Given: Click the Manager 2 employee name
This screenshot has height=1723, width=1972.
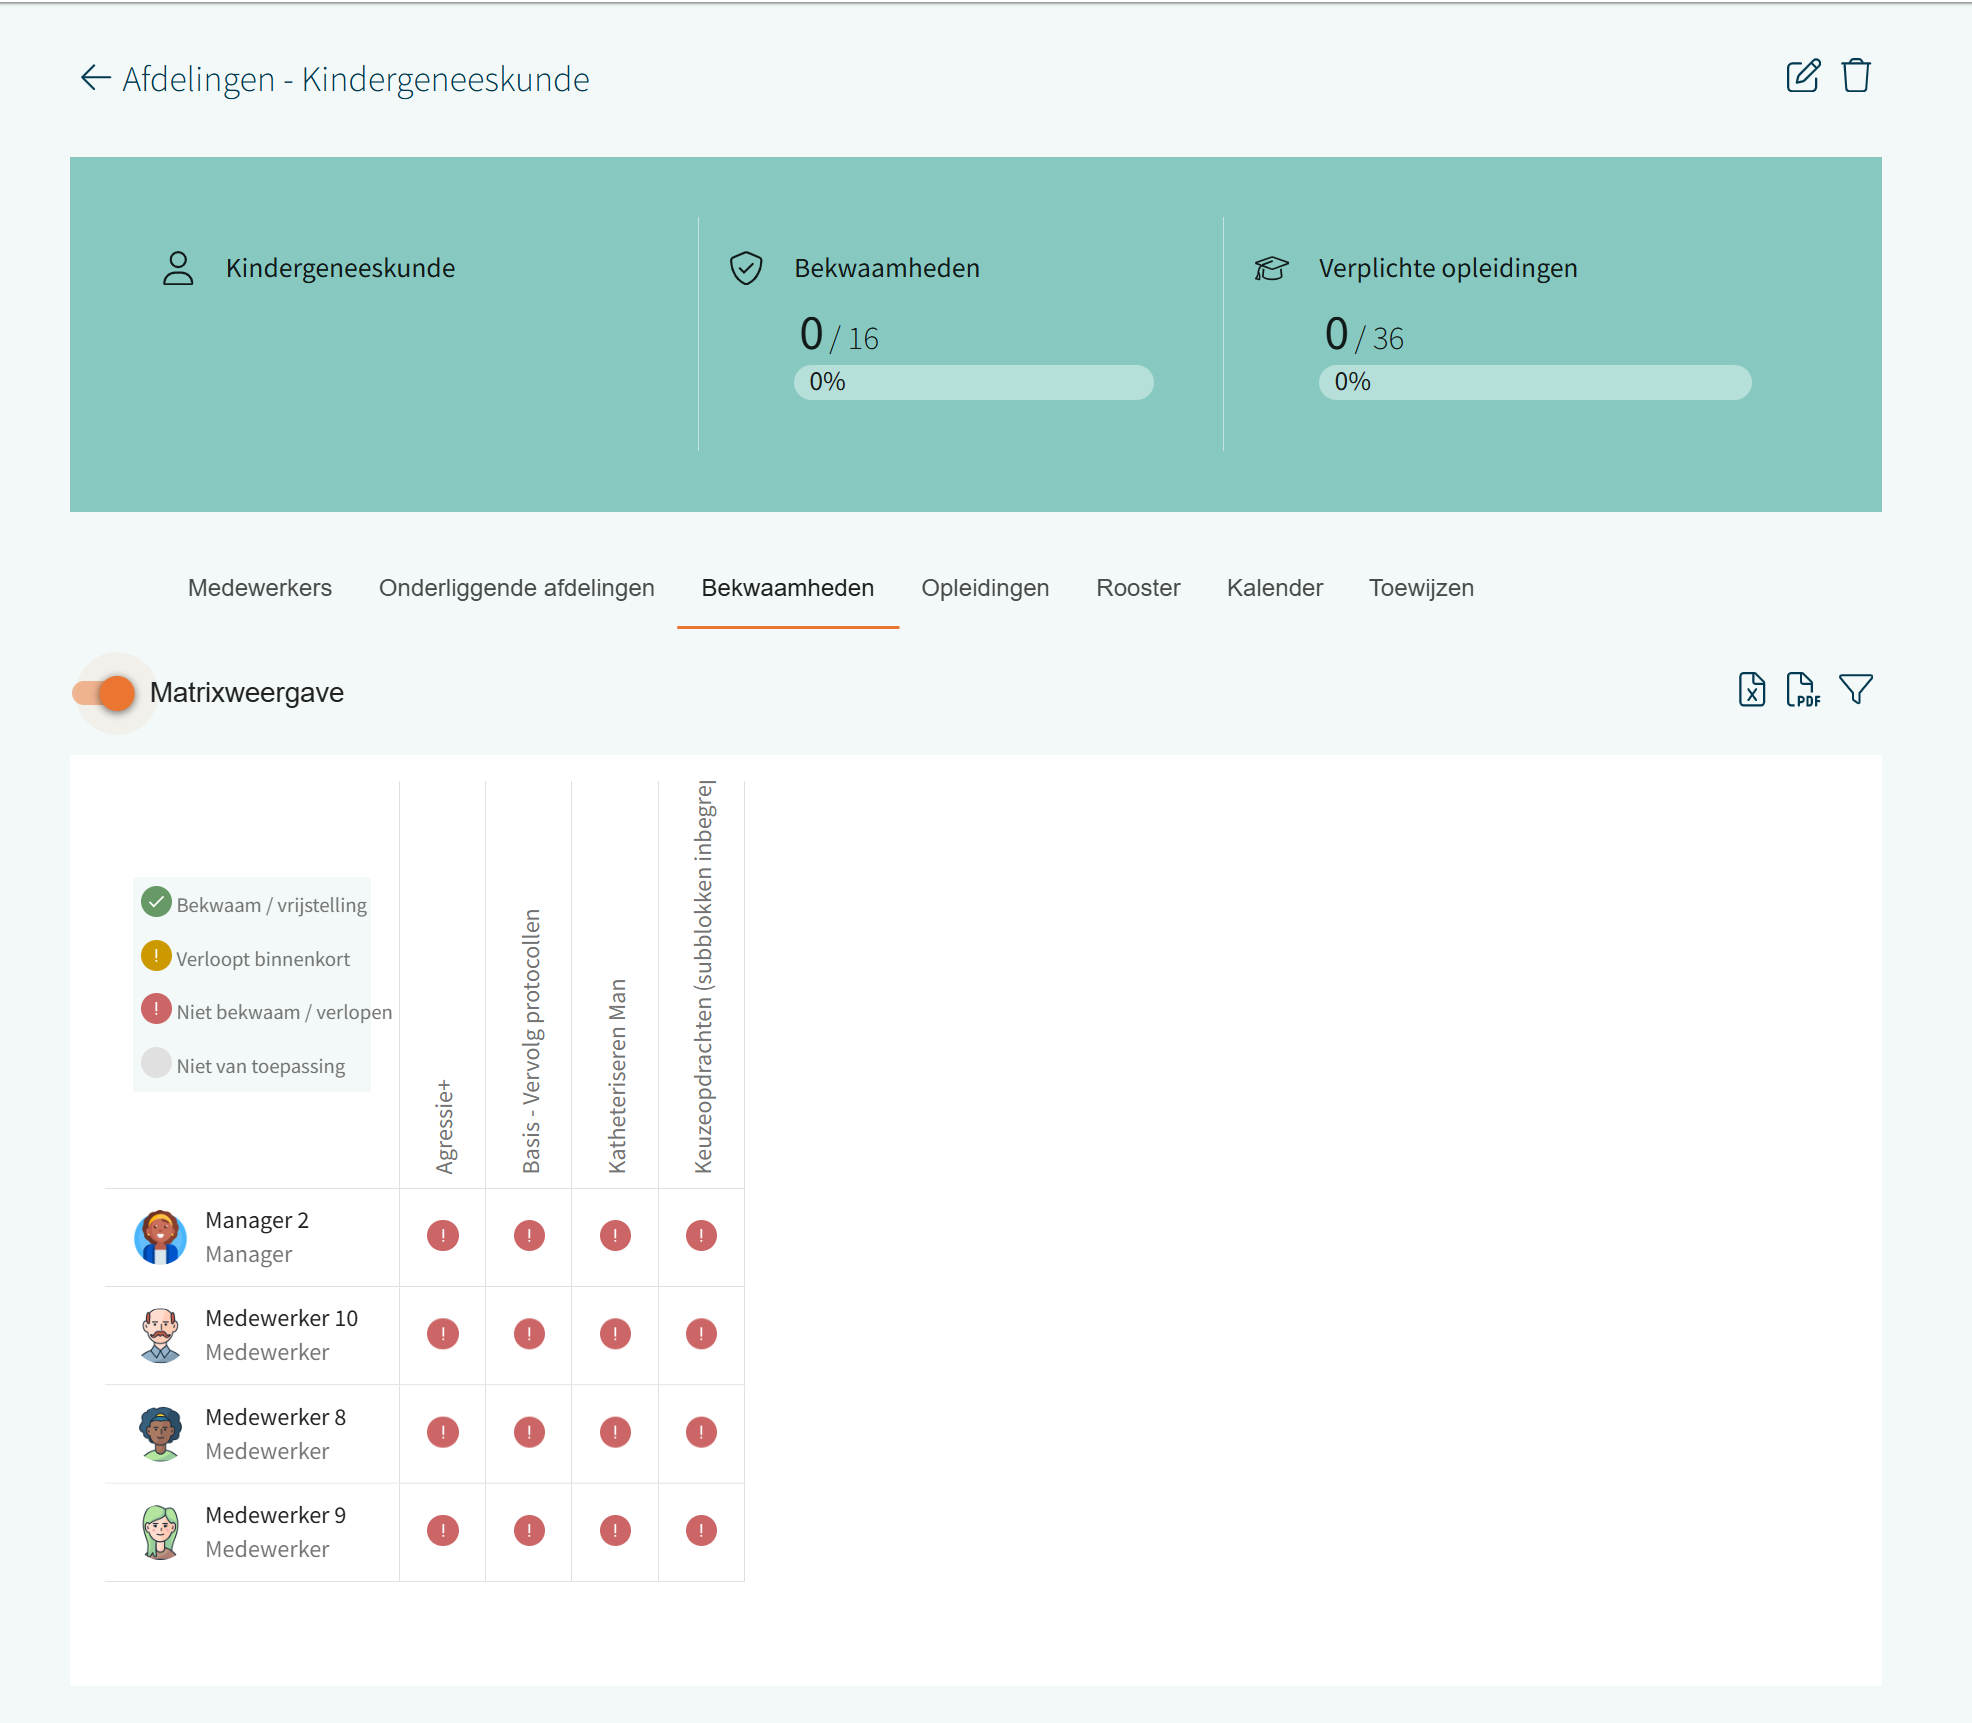Looking at the screenshot, I should 257,1220.
